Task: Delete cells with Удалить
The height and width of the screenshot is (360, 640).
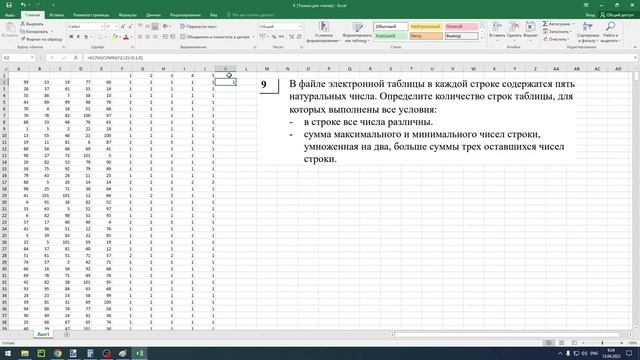Action: click(514, 32)
